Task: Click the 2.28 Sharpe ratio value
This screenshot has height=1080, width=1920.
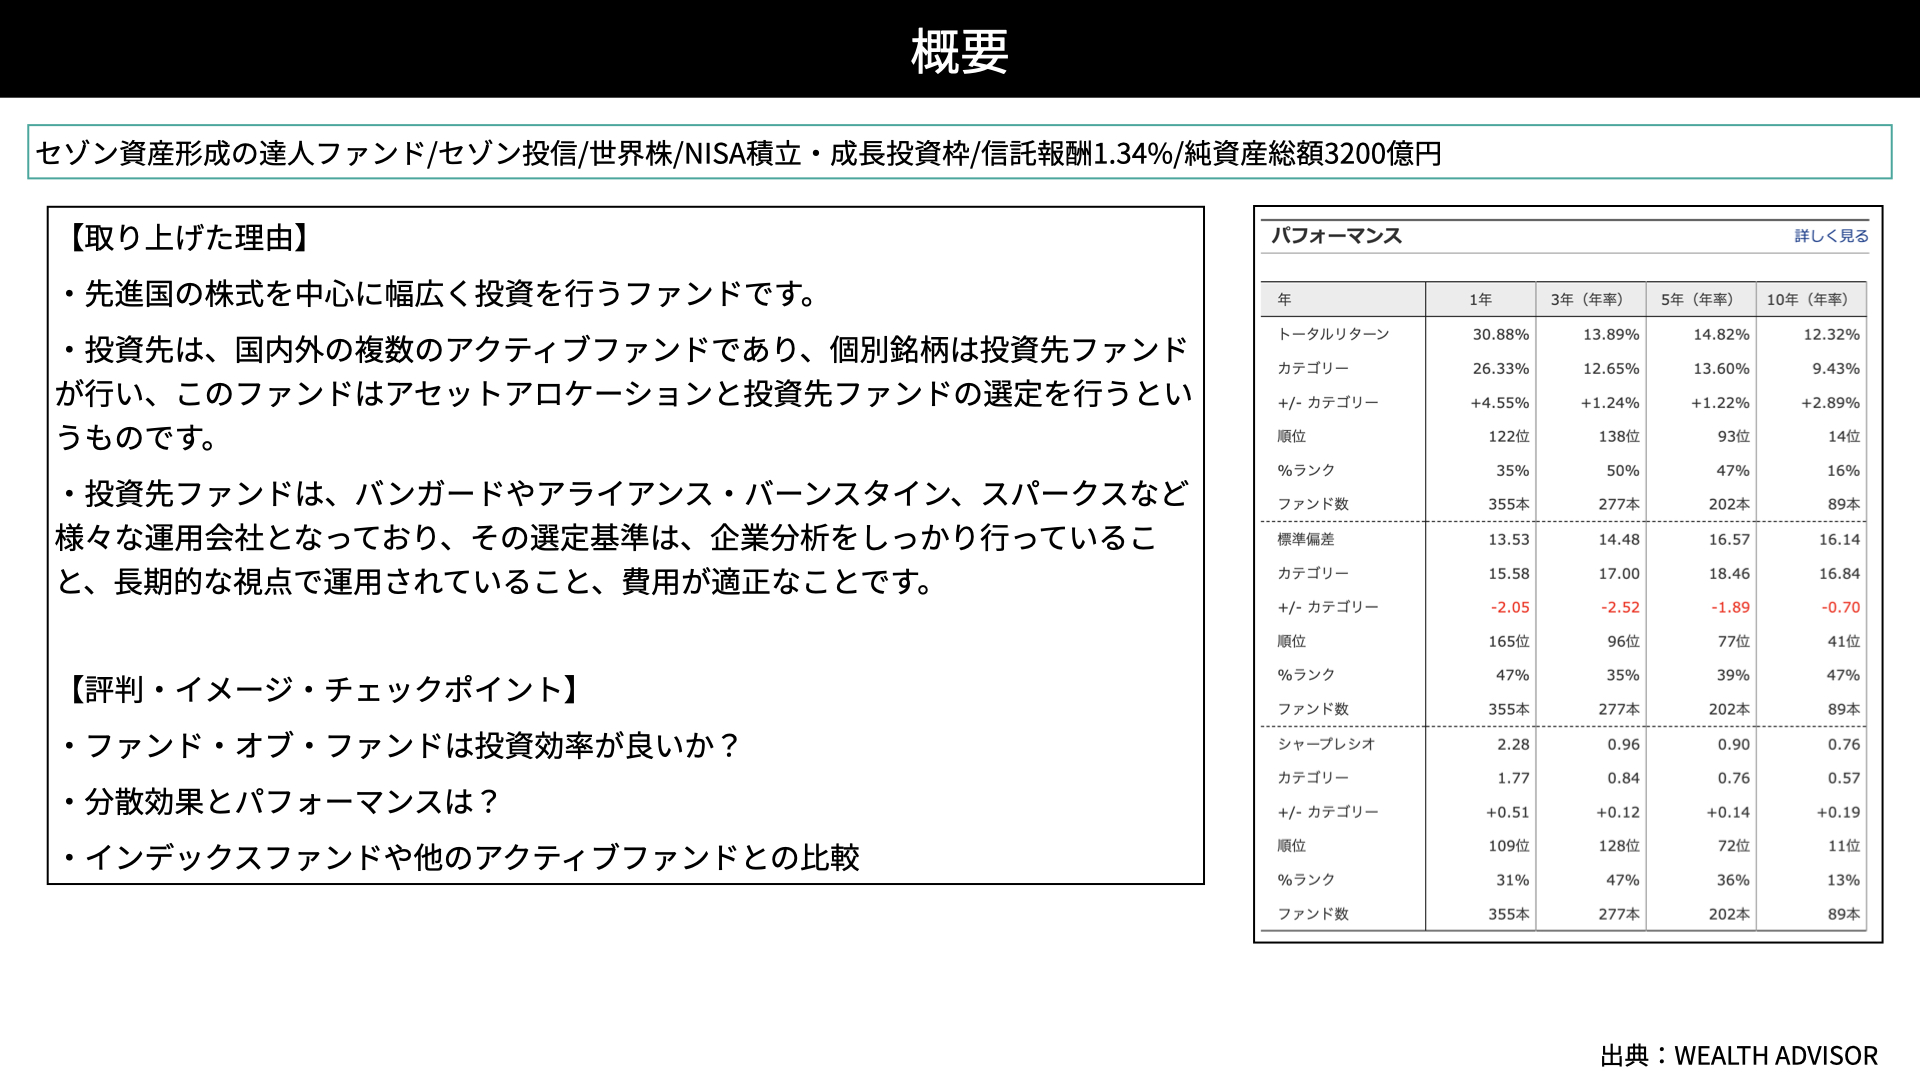Action: (x=1513, y=744)
